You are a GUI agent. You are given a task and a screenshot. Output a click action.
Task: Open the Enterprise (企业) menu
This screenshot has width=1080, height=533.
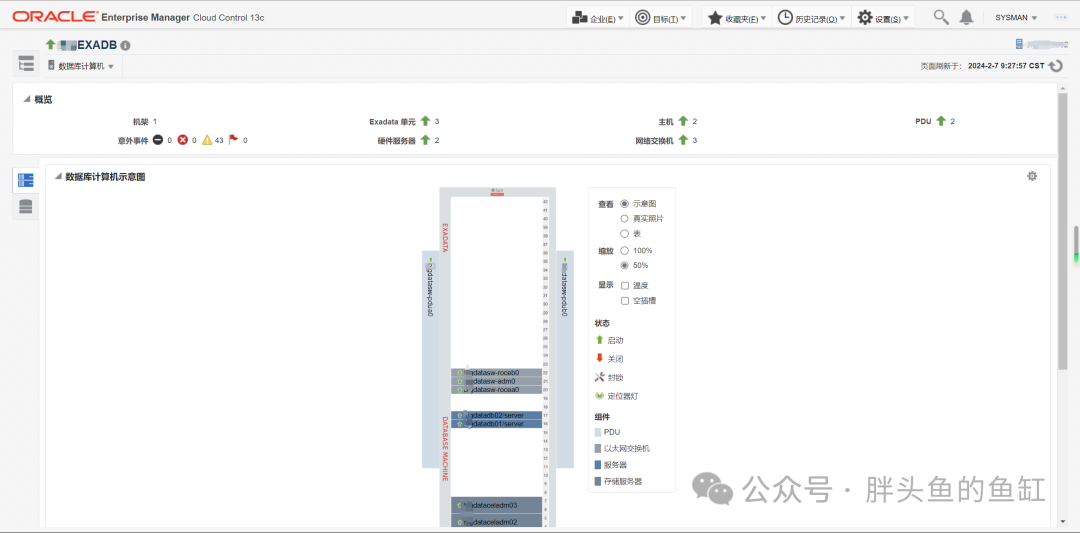pos(599,18)
